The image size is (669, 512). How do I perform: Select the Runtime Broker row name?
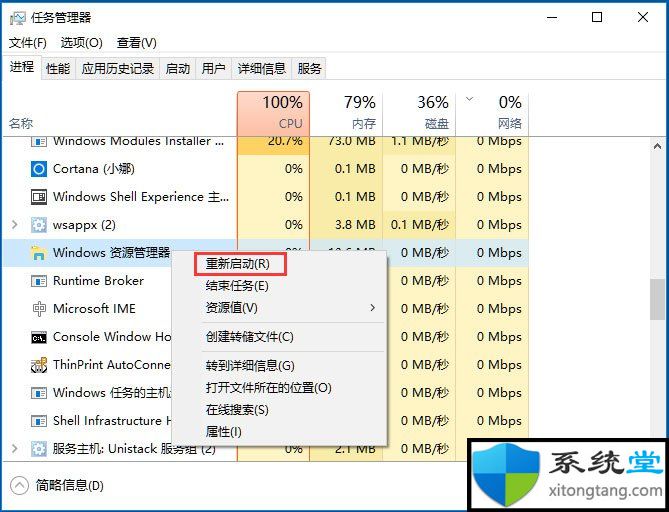[x=98, y=281]
